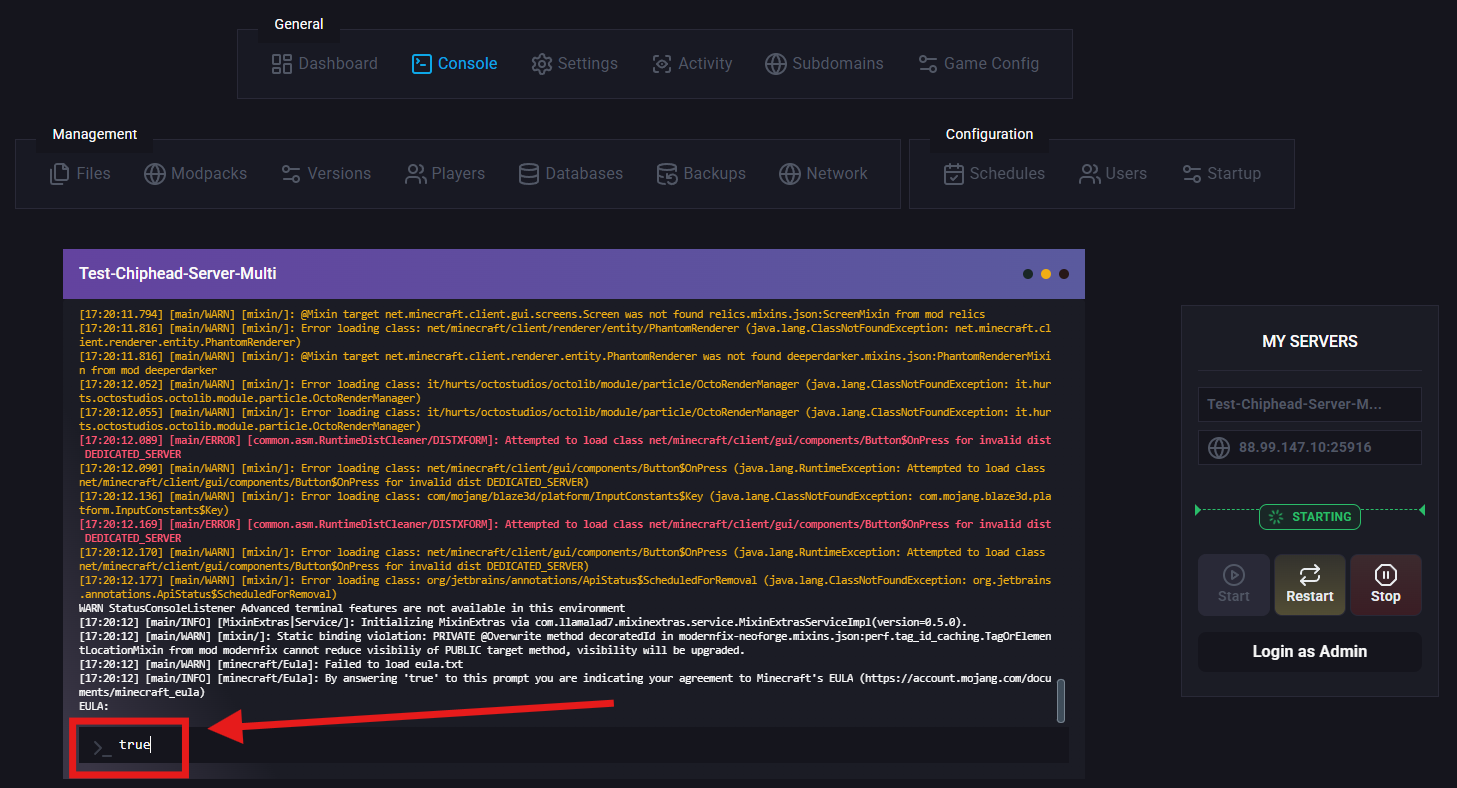Click the Files documents icon
Image resolution: width=1457 pixels, height=788 pixels.
60,174
